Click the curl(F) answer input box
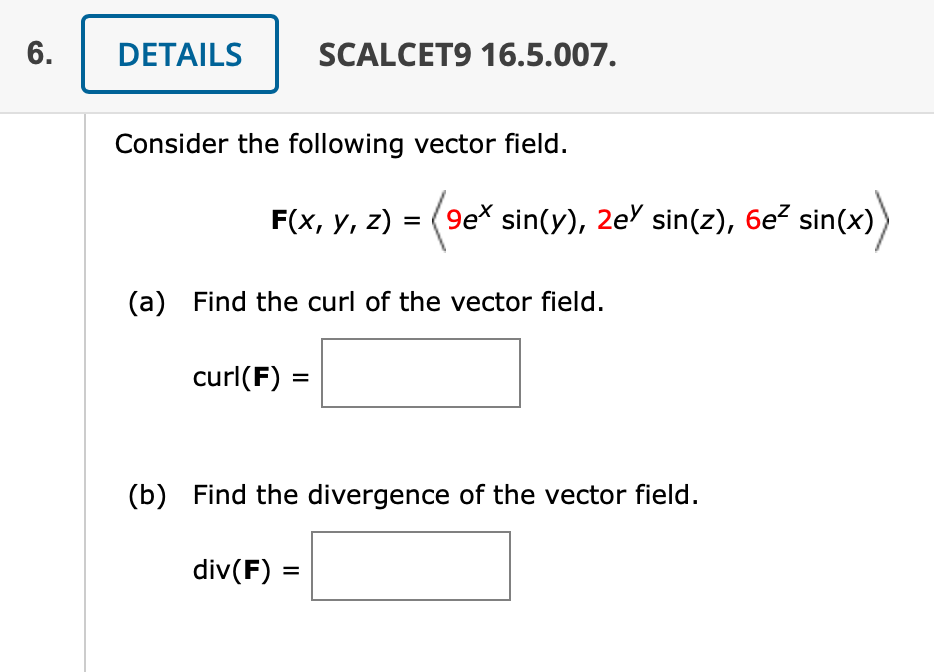The height and width of the screenshot is (672, 934). coord(420,373)
